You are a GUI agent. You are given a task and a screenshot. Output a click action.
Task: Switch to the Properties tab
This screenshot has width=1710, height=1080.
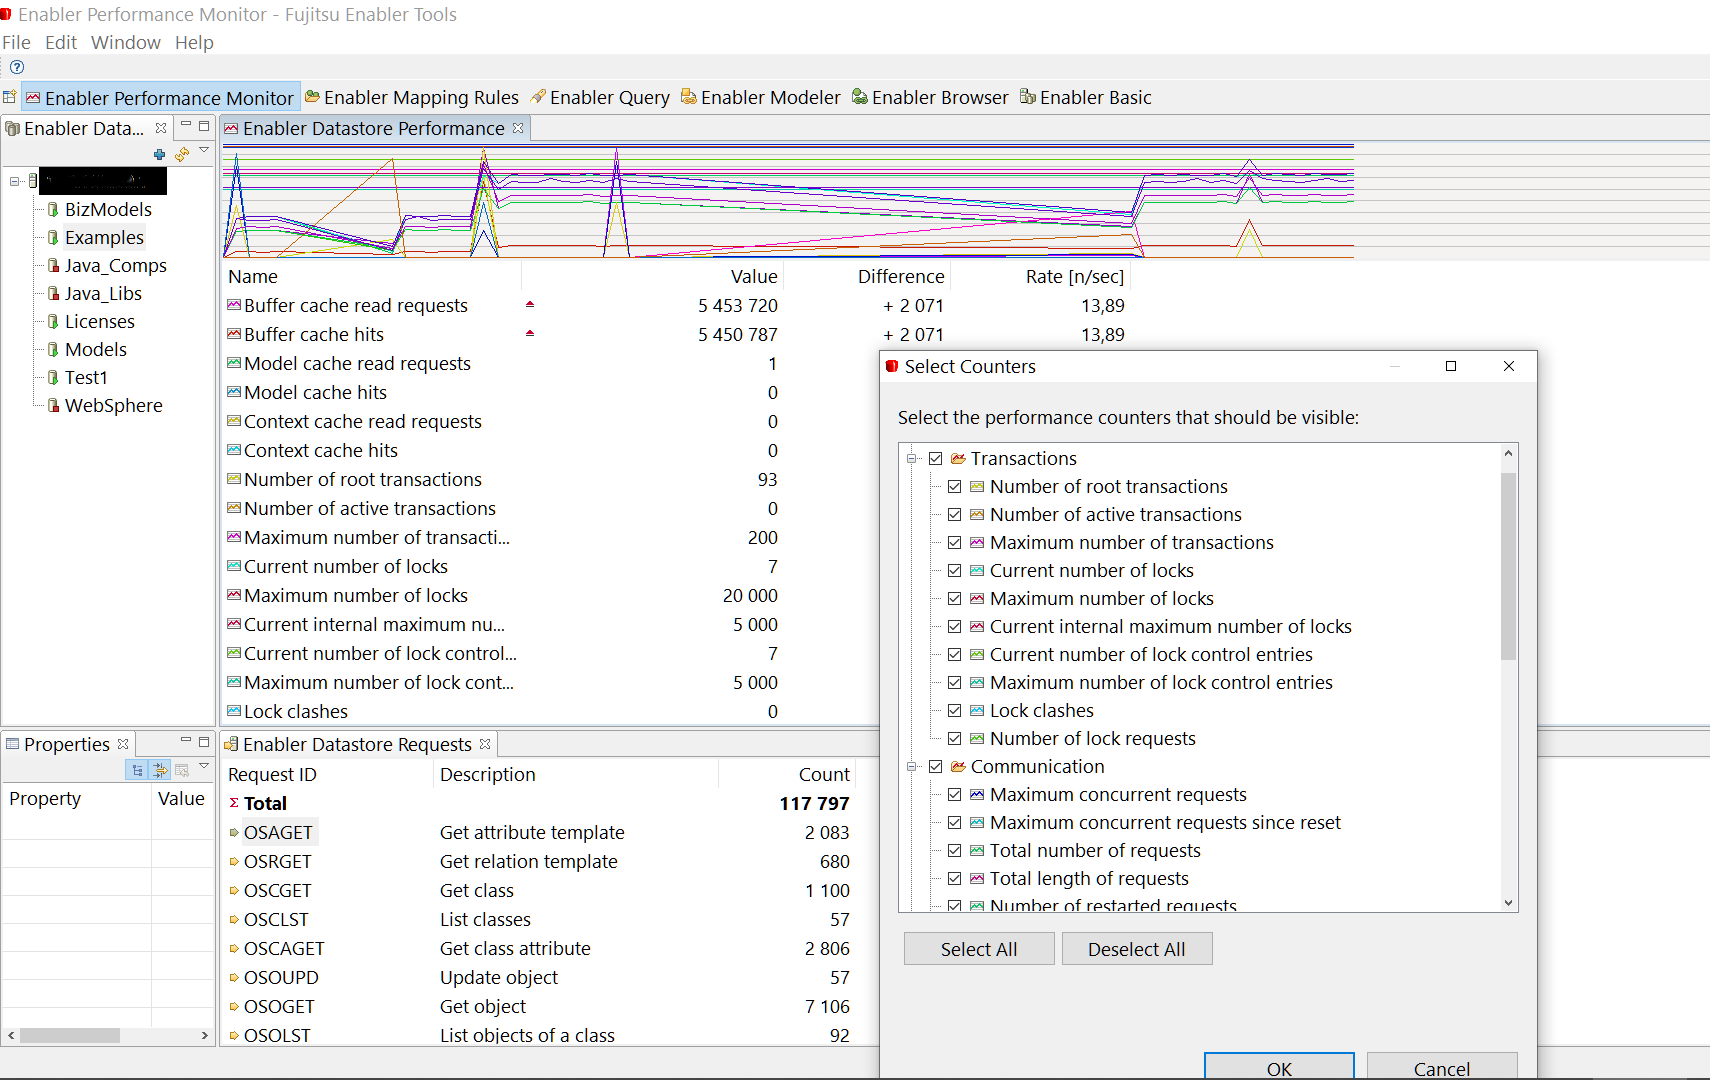click(x=66, y=744)
